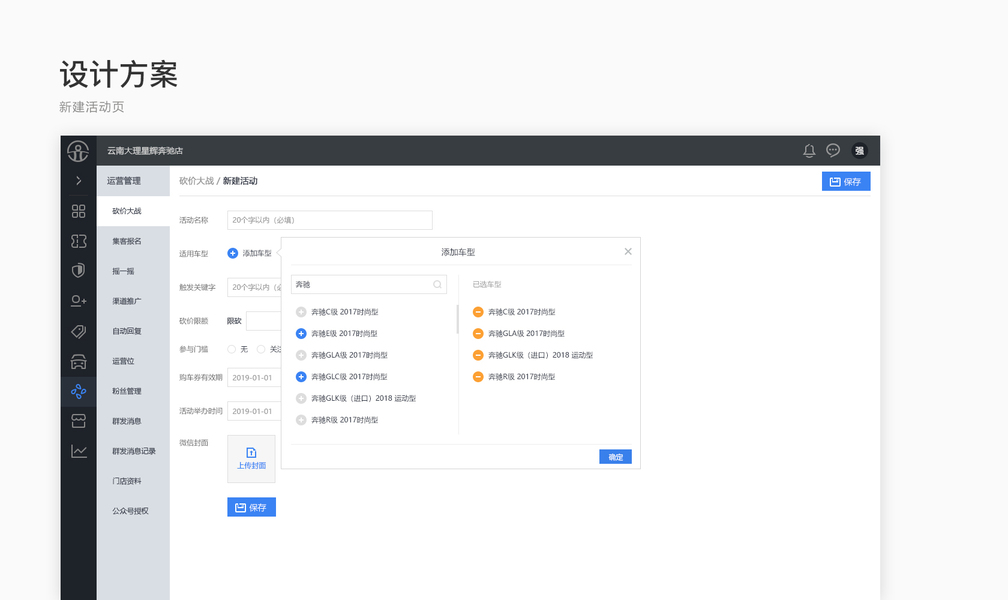Click the top-right 保存 save button
Screen dimensions: 1008x600
pyautogui.click(x=846, y=181)
